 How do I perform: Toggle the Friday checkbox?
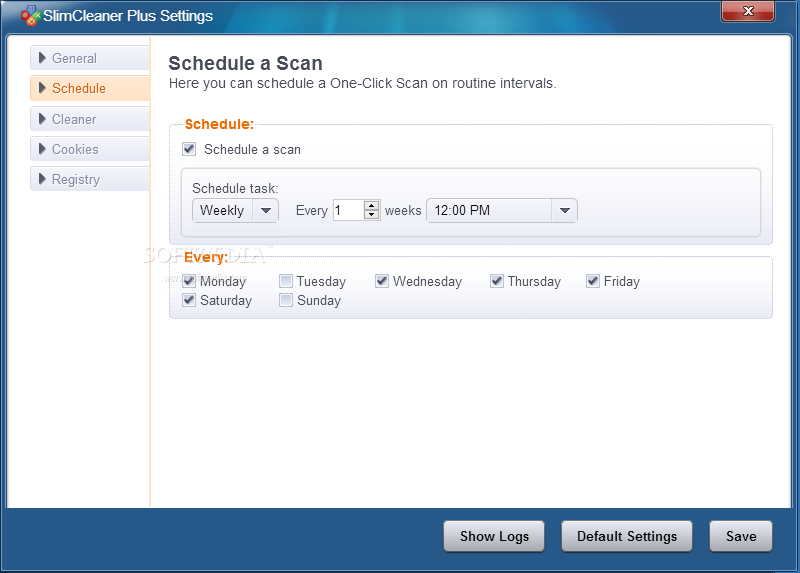point(593,281)
